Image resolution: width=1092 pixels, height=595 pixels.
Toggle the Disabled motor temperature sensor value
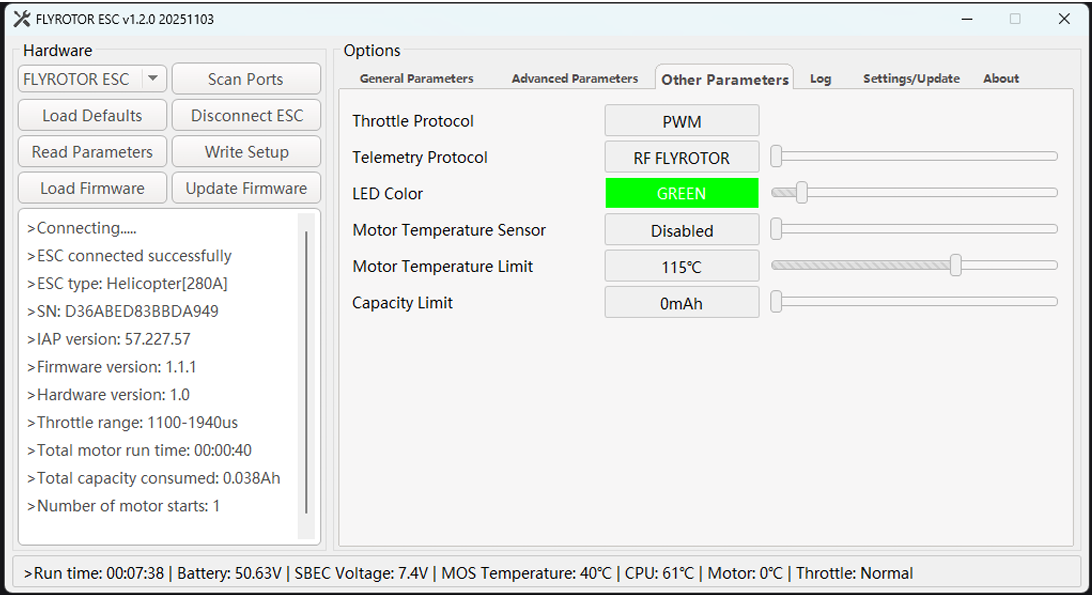[x=681, y=230]
